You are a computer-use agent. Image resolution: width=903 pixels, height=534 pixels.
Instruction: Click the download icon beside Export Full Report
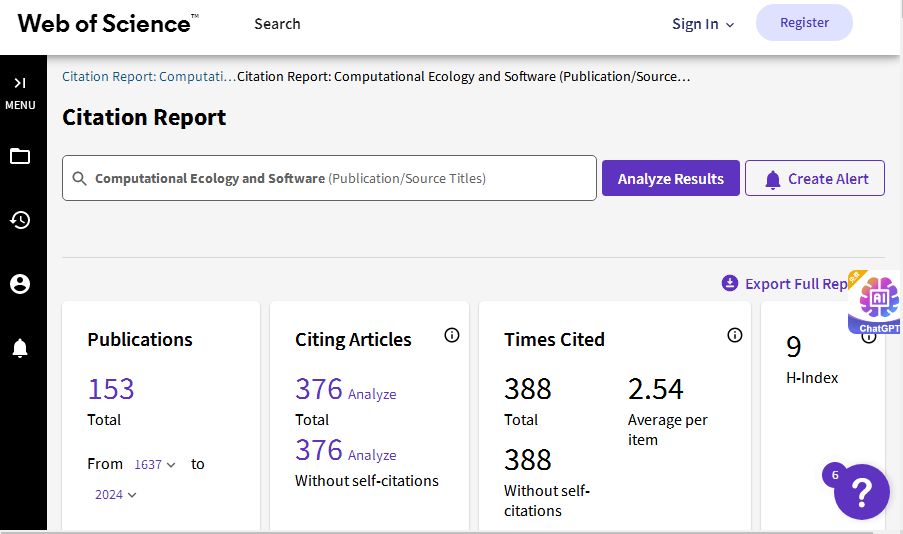click(x=730, y=283)
